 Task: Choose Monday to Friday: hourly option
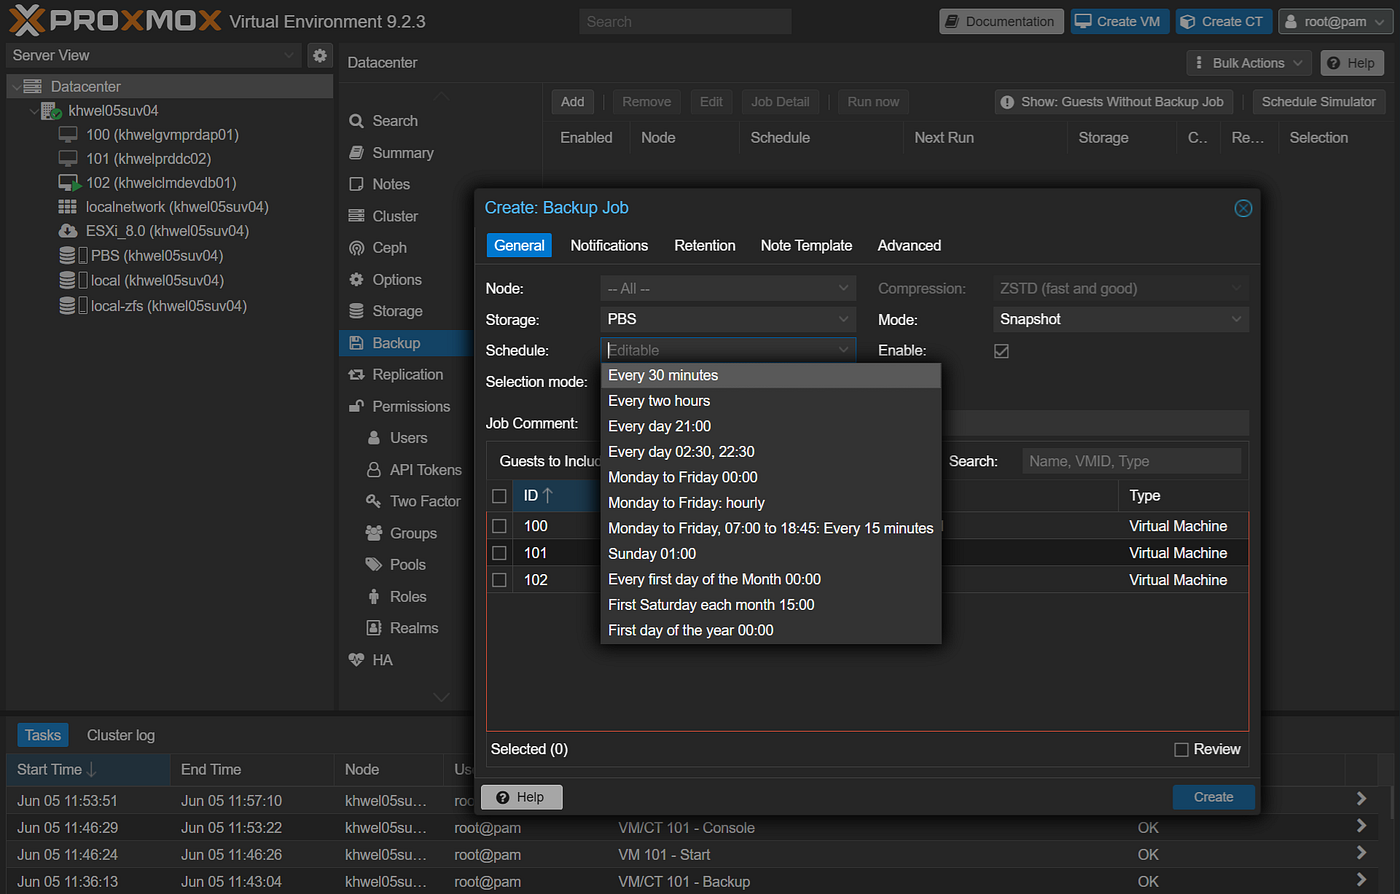pyautogui.click(x=771, y=503)
